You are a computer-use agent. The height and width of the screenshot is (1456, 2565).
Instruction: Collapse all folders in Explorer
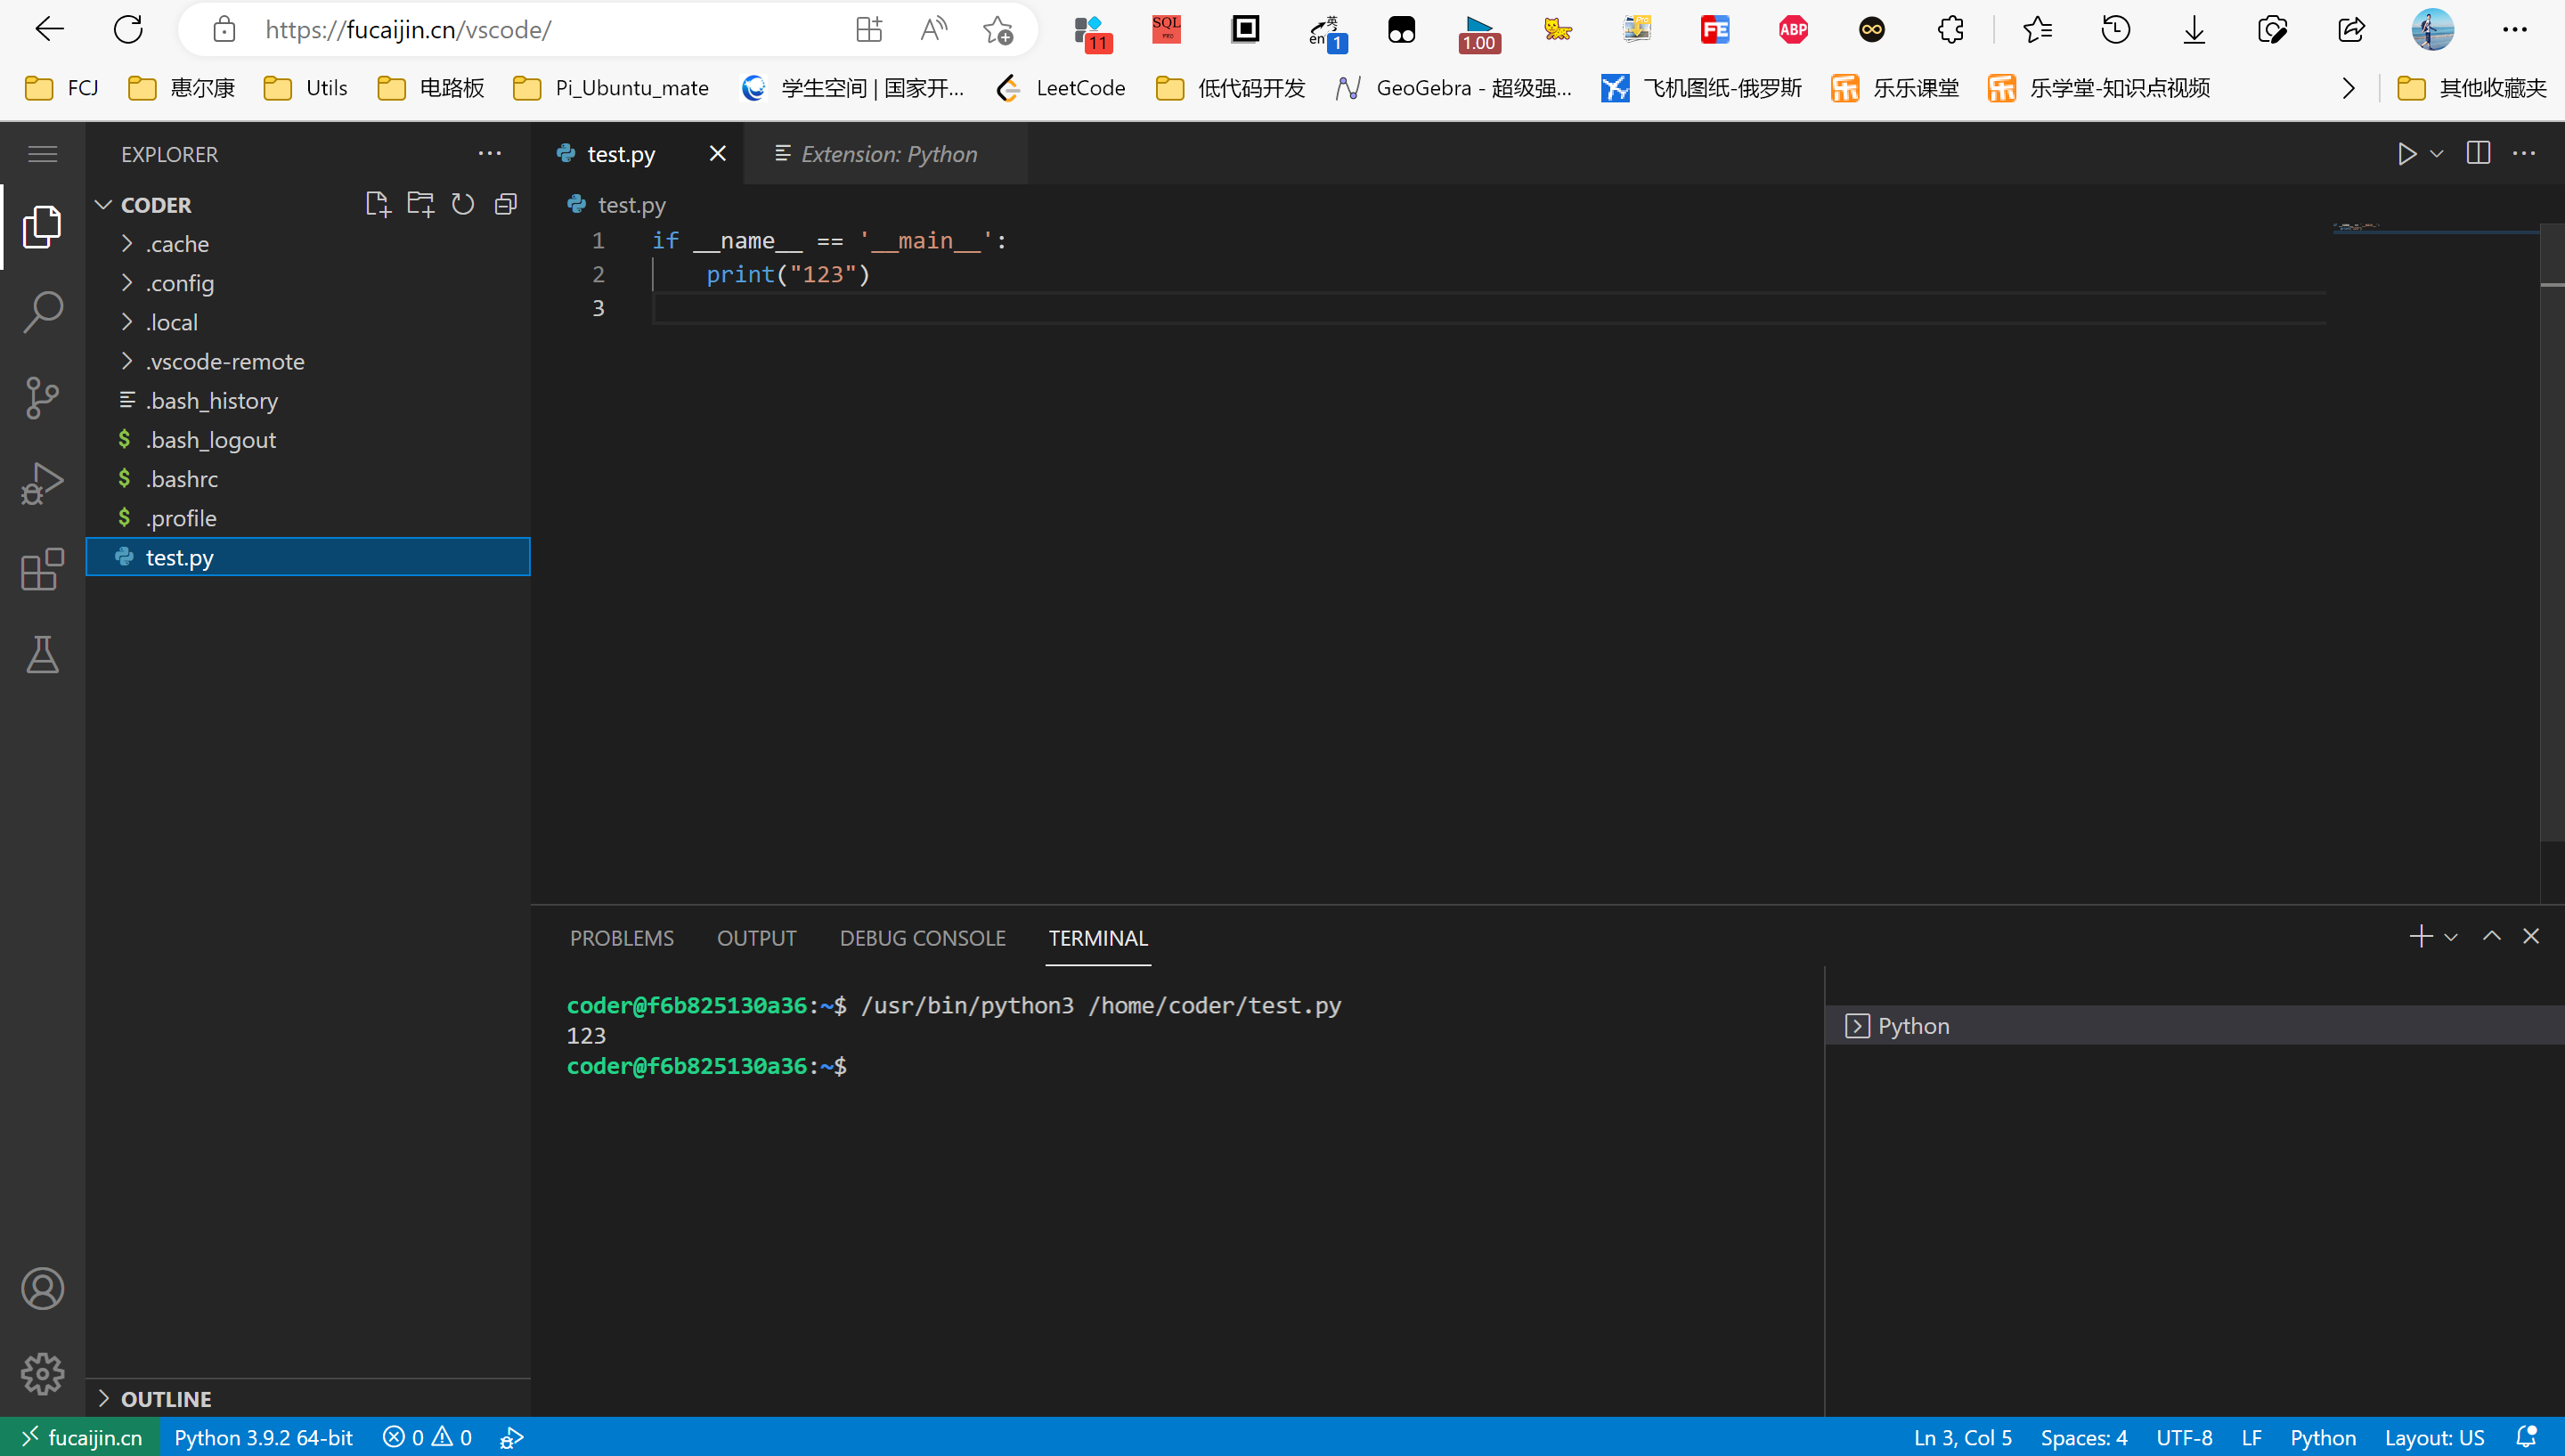pos(506,204)
